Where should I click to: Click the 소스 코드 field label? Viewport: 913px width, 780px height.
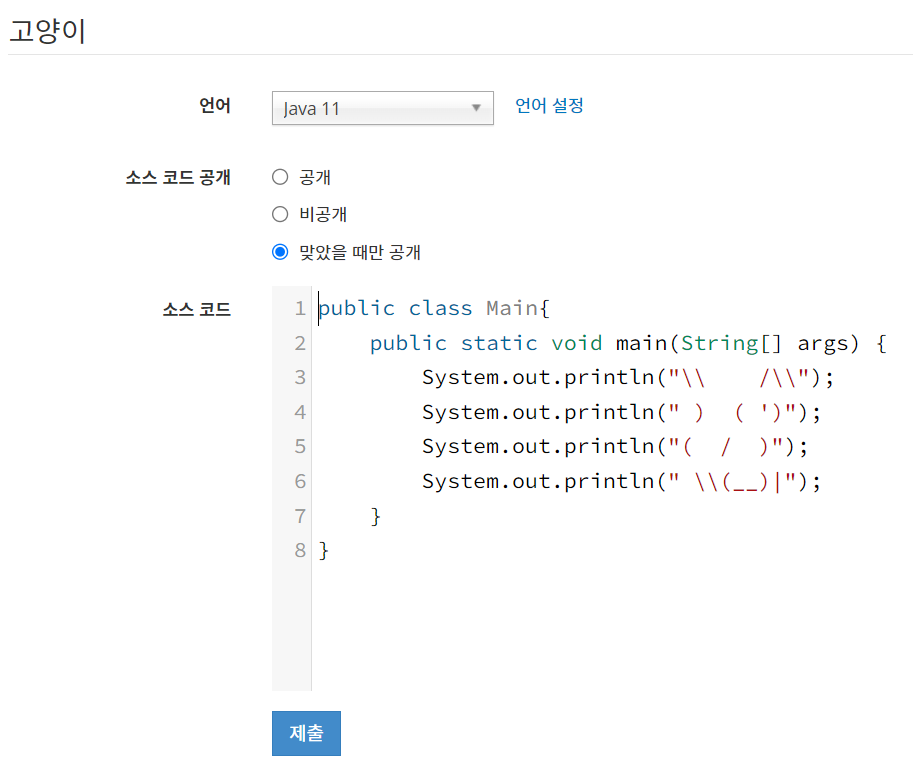pos(197,309)
